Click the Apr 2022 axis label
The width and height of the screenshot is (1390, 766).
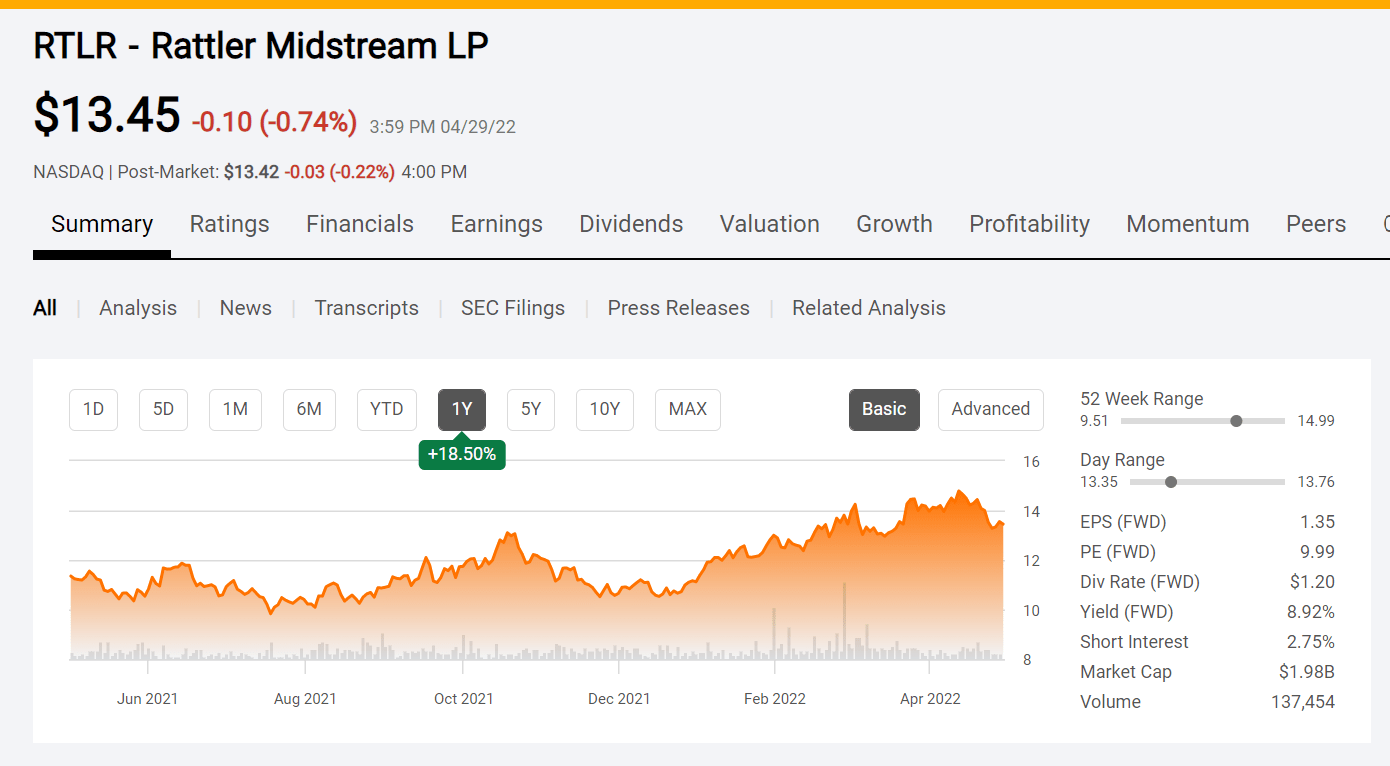pyautogui.click(x=930, y=699)
